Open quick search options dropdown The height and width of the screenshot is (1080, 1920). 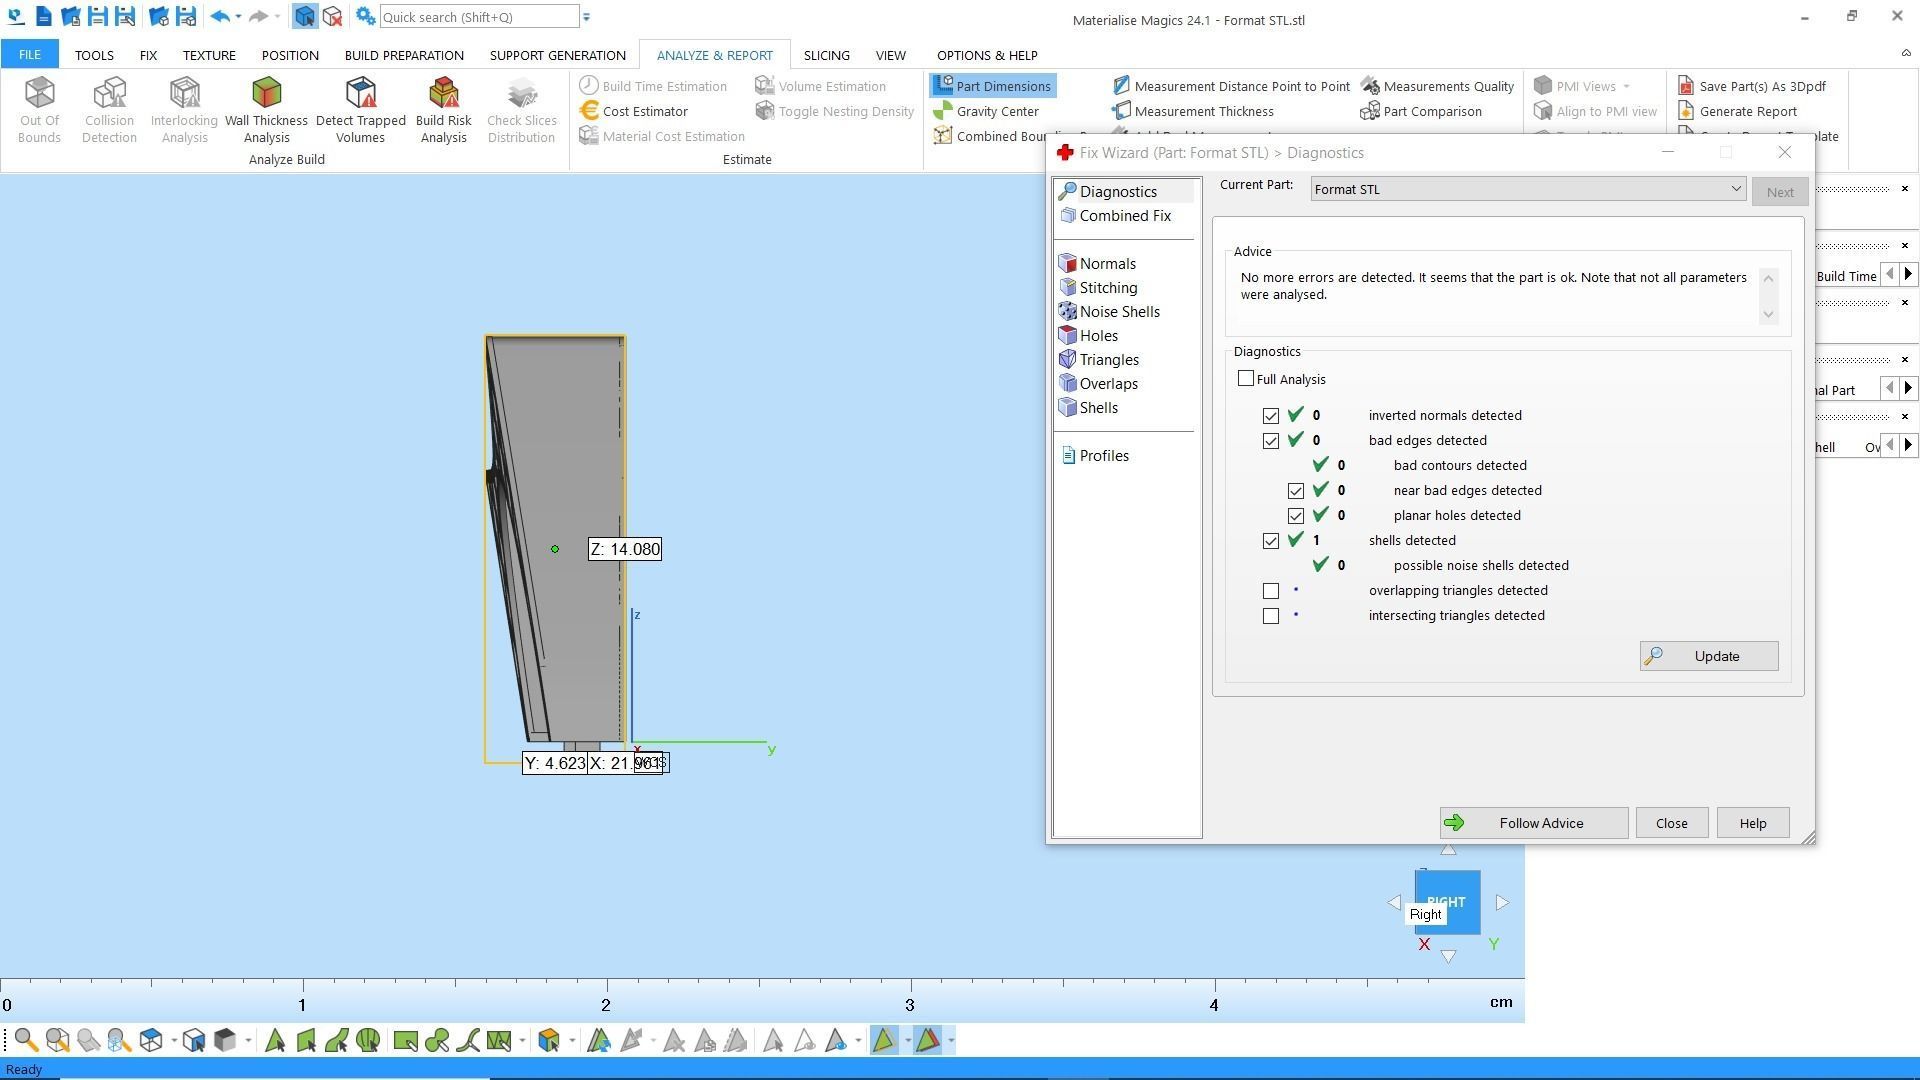[586, 17]
